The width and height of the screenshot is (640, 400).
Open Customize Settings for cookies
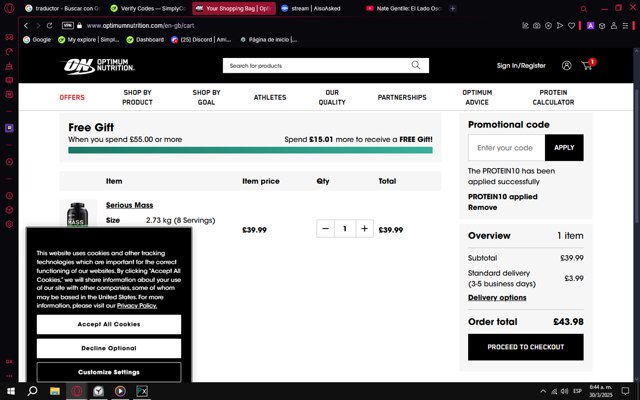click(109, 372)
